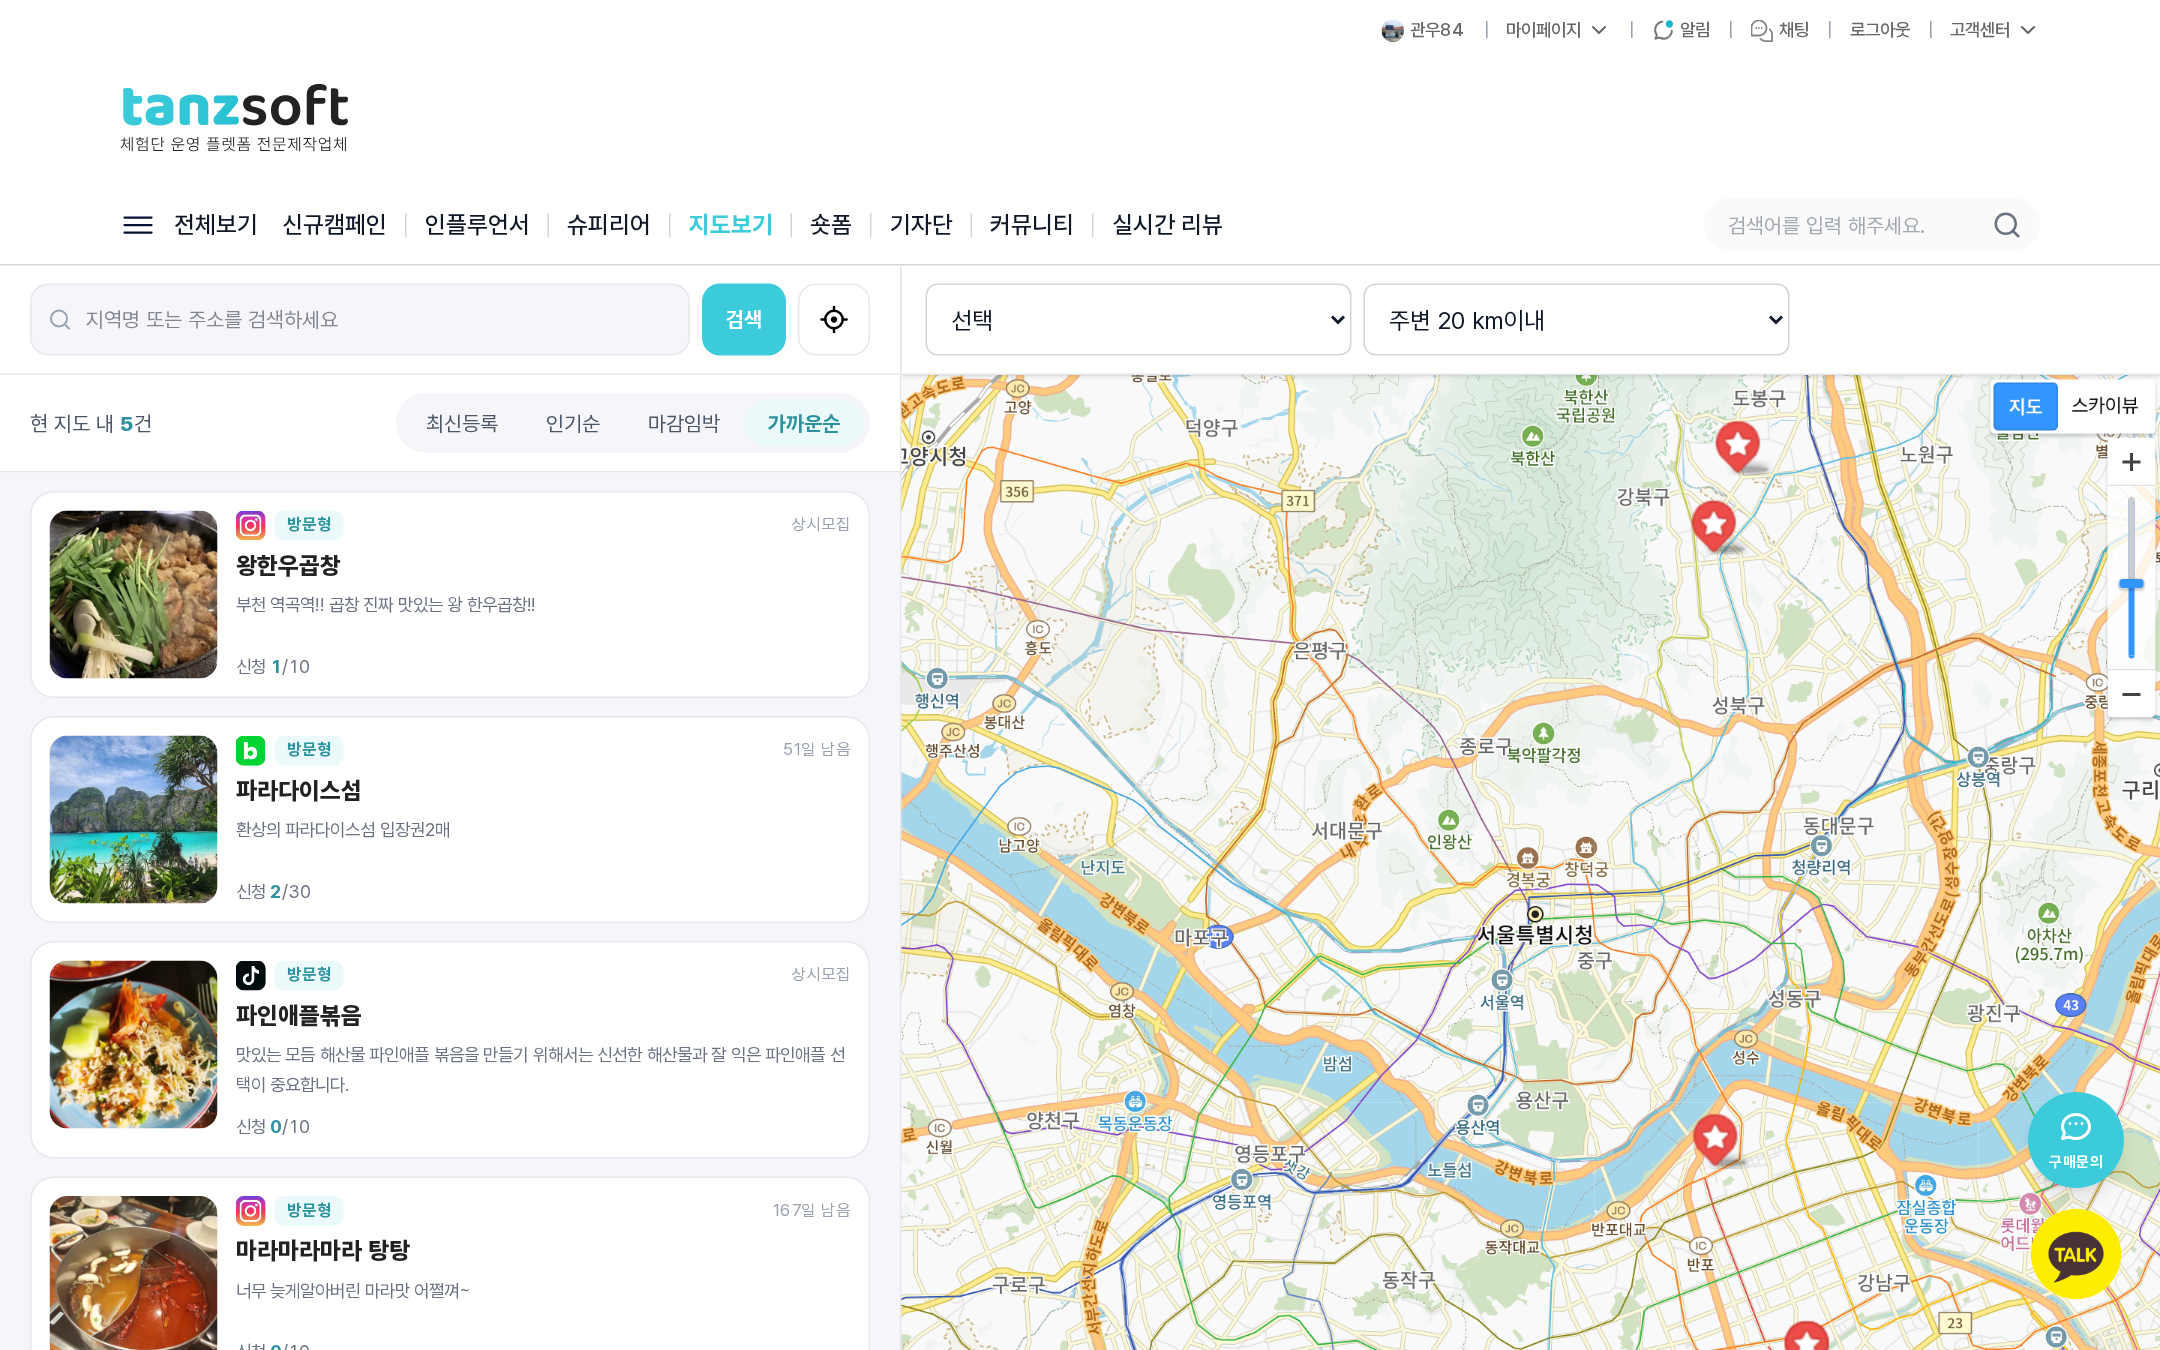2160x1350 pixels.
Task: Click blog icon on 파라다이스섬 card
Action: [x=250, y=750]
